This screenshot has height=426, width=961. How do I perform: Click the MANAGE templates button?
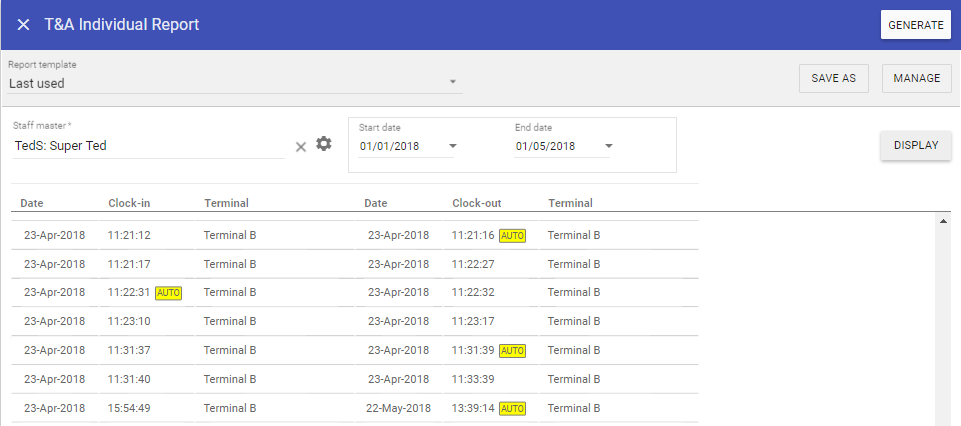coord(916,79)
